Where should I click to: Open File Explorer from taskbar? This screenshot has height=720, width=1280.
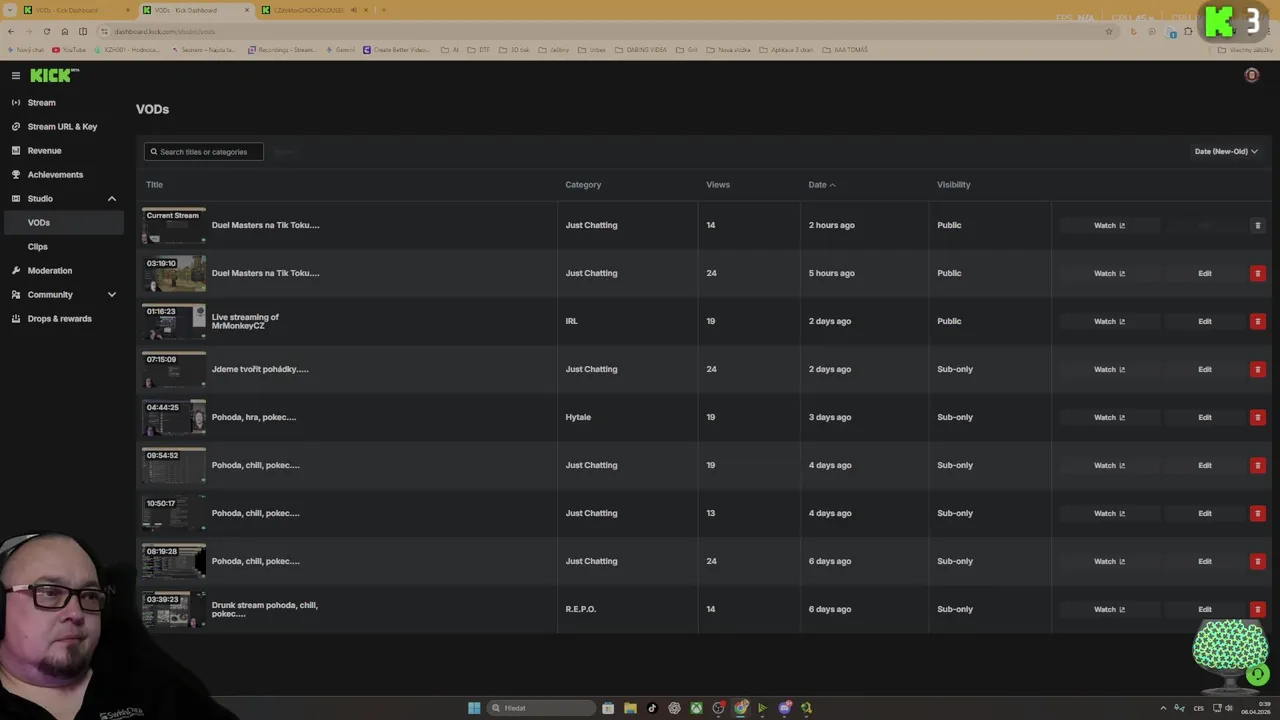pyautogui.click(x=630, y=708)
